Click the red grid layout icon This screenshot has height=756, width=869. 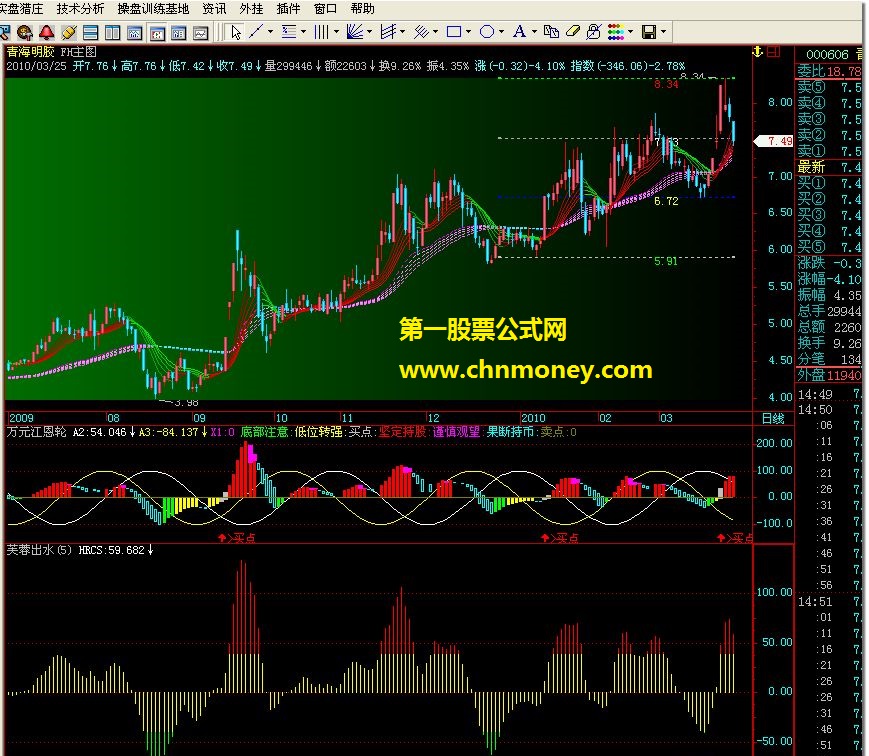[773, 52]
